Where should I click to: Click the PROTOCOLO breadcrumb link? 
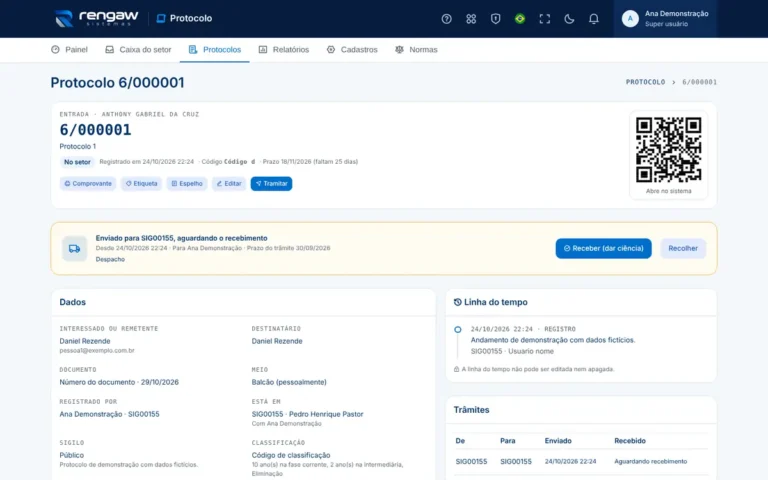645,82
